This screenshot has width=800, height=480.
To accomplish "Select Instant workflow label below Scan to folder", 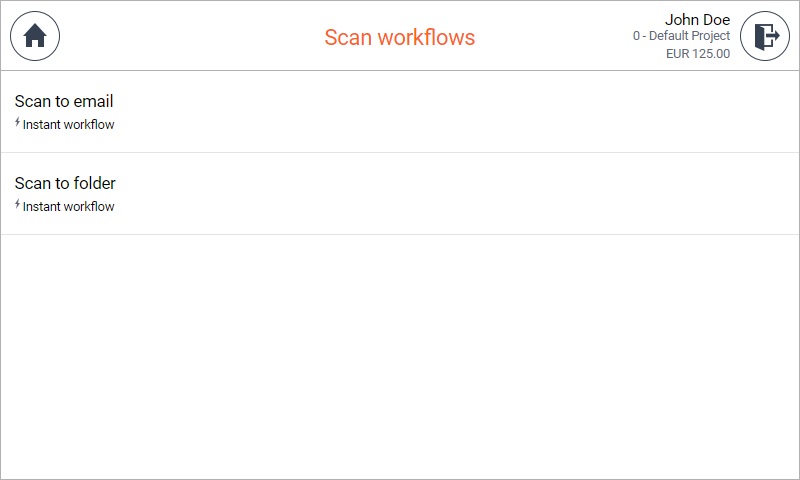I will tap(68, 207).
